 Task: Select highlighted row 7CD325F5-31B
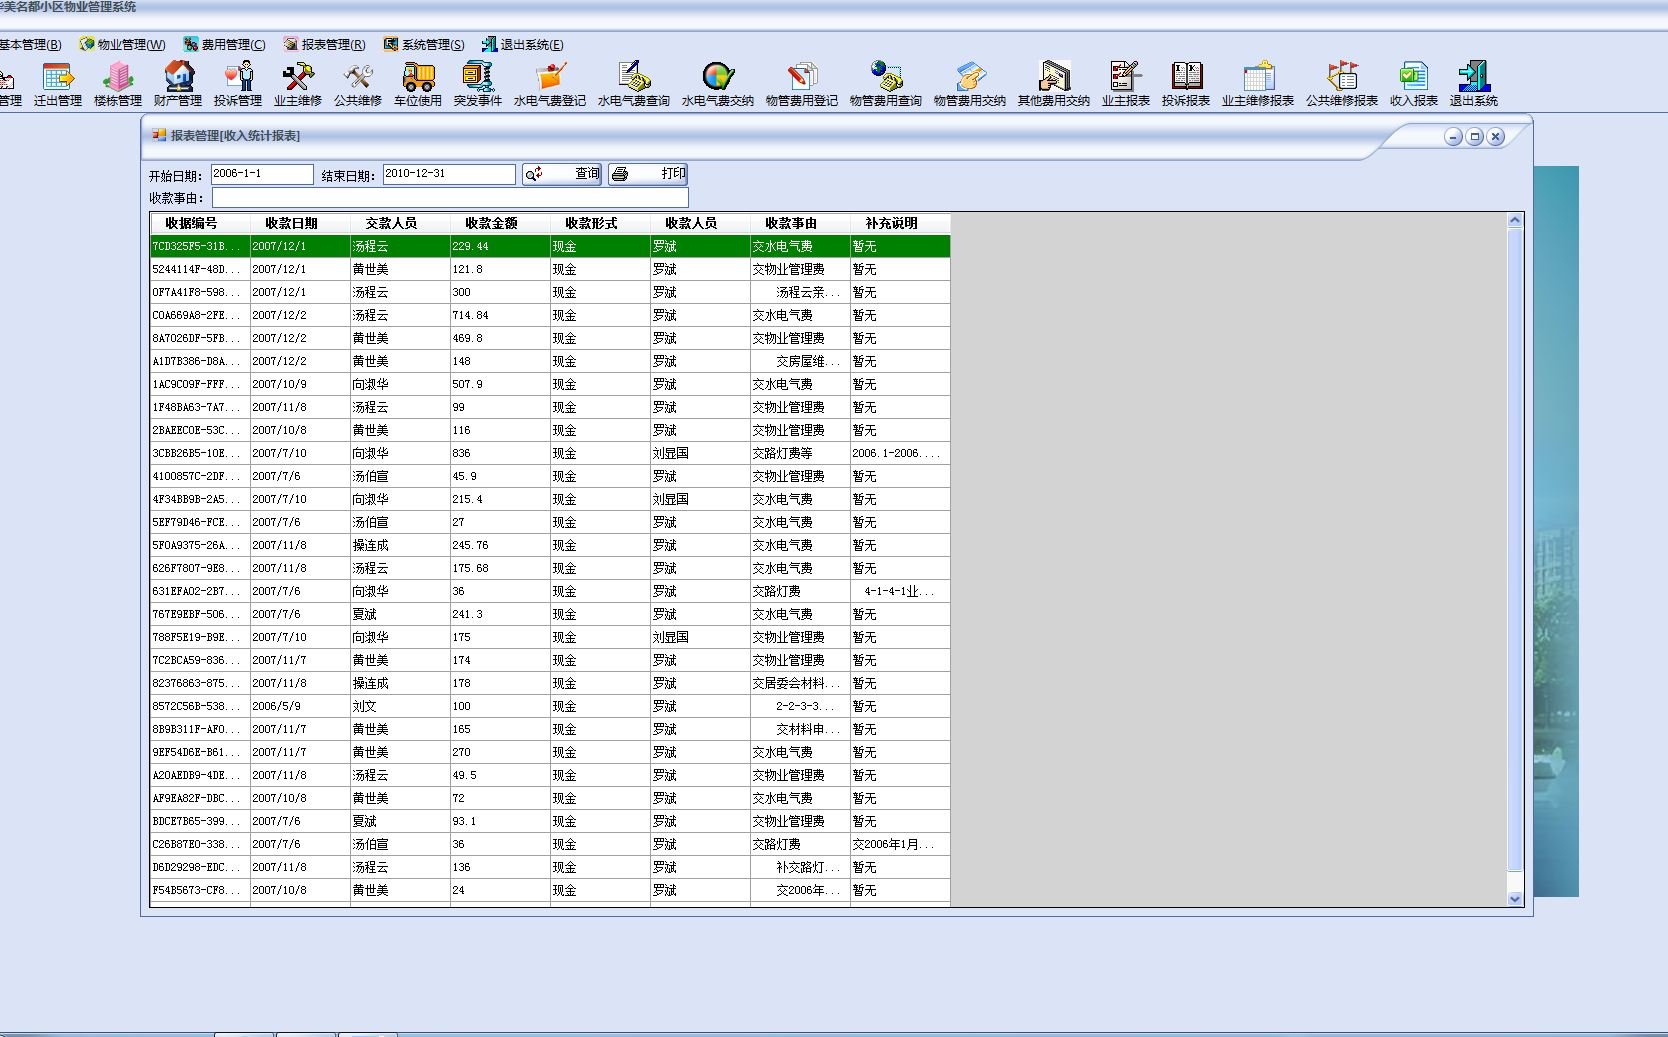pyautogui.click(x=550, y=246)
